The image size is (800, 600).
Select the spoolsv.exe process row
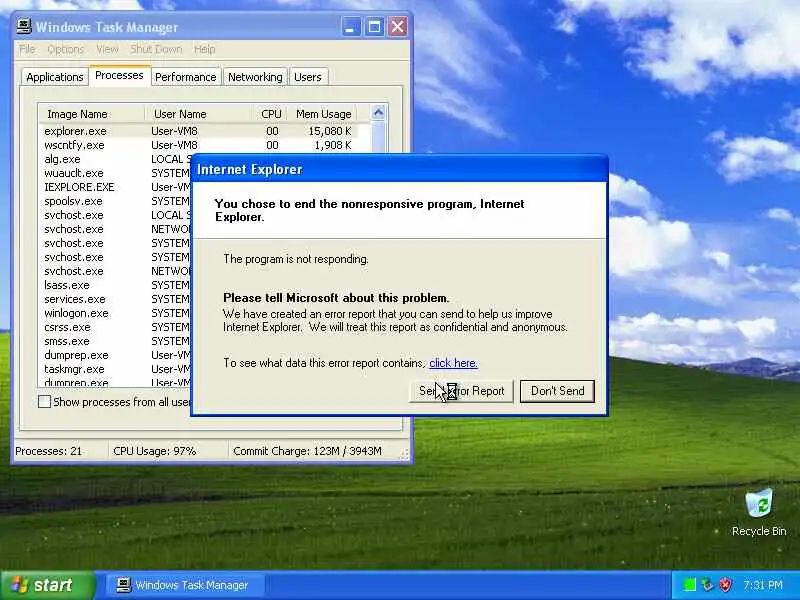tap(116, 201)
